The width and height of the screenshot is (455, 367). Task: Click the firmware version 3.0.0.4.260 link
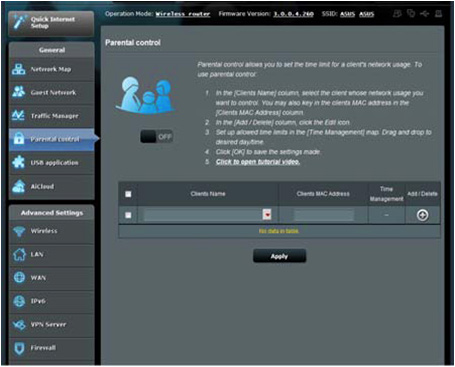point(293,14)
